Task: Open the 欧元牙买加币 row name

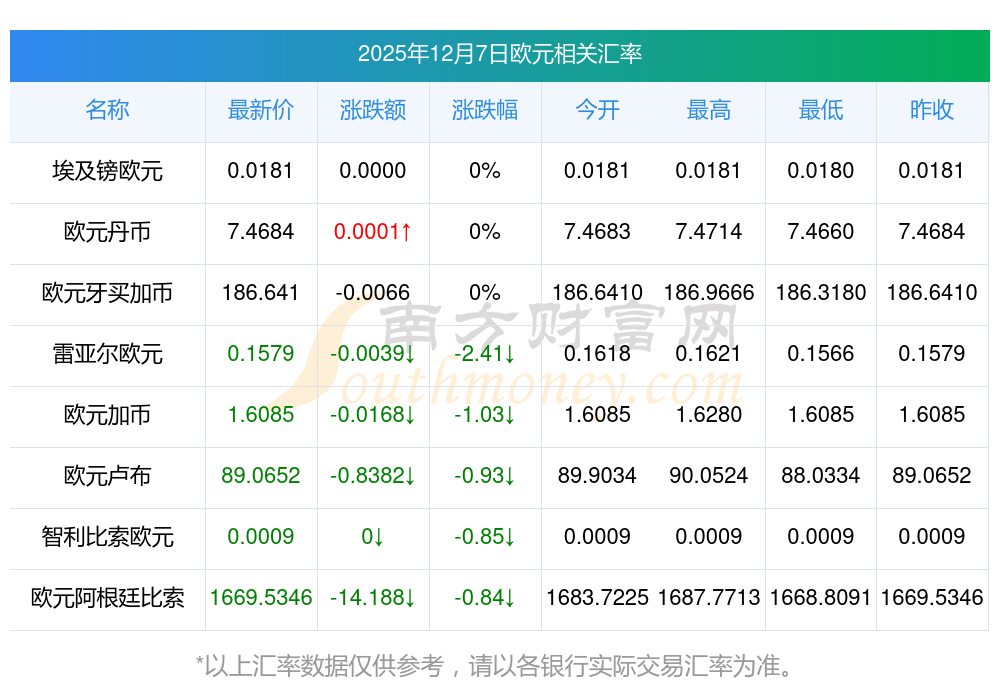Action: [107, 293]
